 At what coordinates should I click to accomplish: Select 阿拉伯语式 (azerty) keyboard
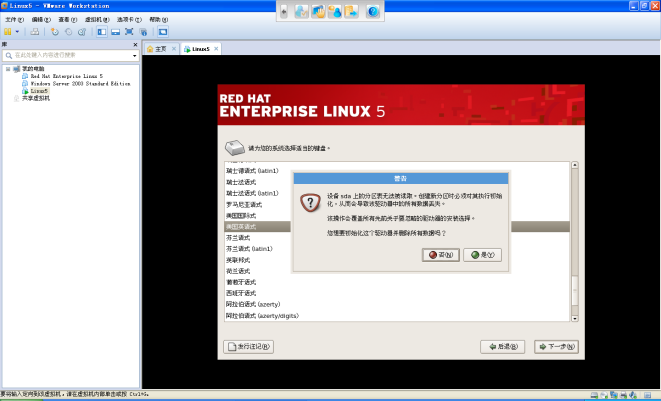253,304
